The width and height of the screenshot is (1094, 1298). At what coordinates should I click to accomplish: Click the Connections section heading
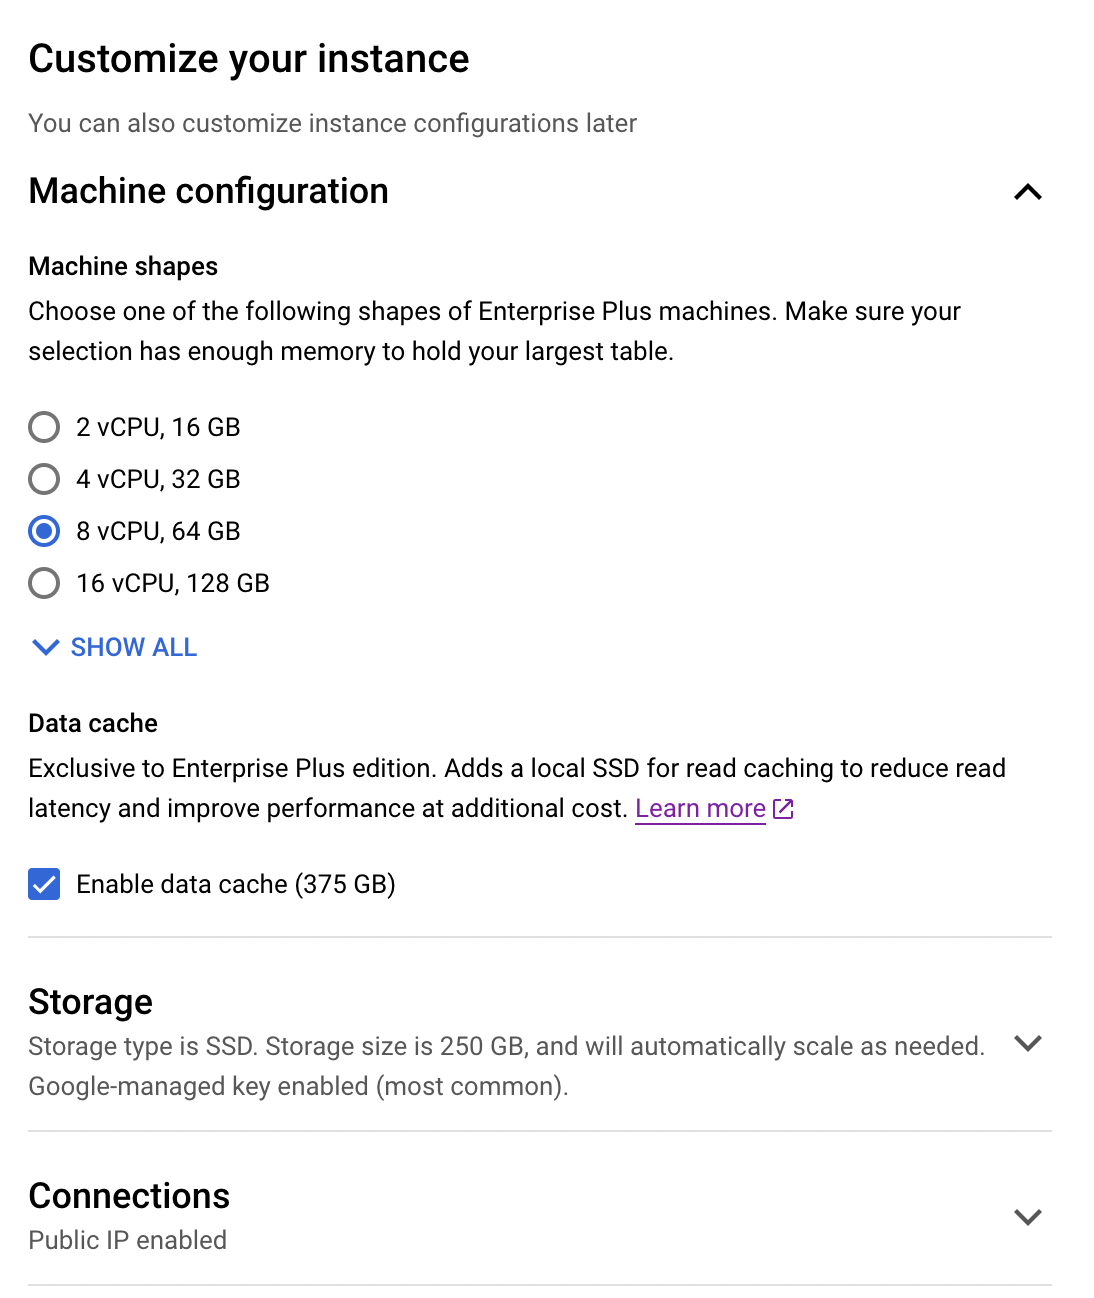point(129,1196)
